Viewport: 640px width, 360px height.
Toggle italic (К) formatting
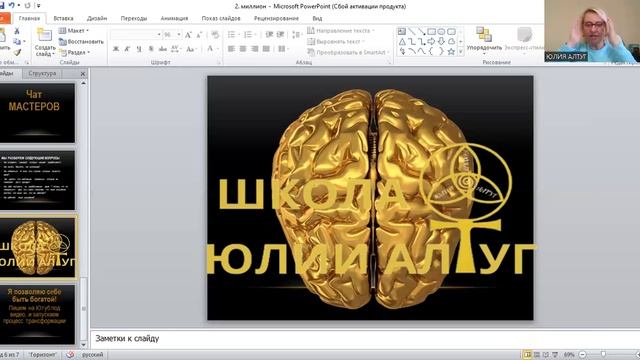point(127,49)
